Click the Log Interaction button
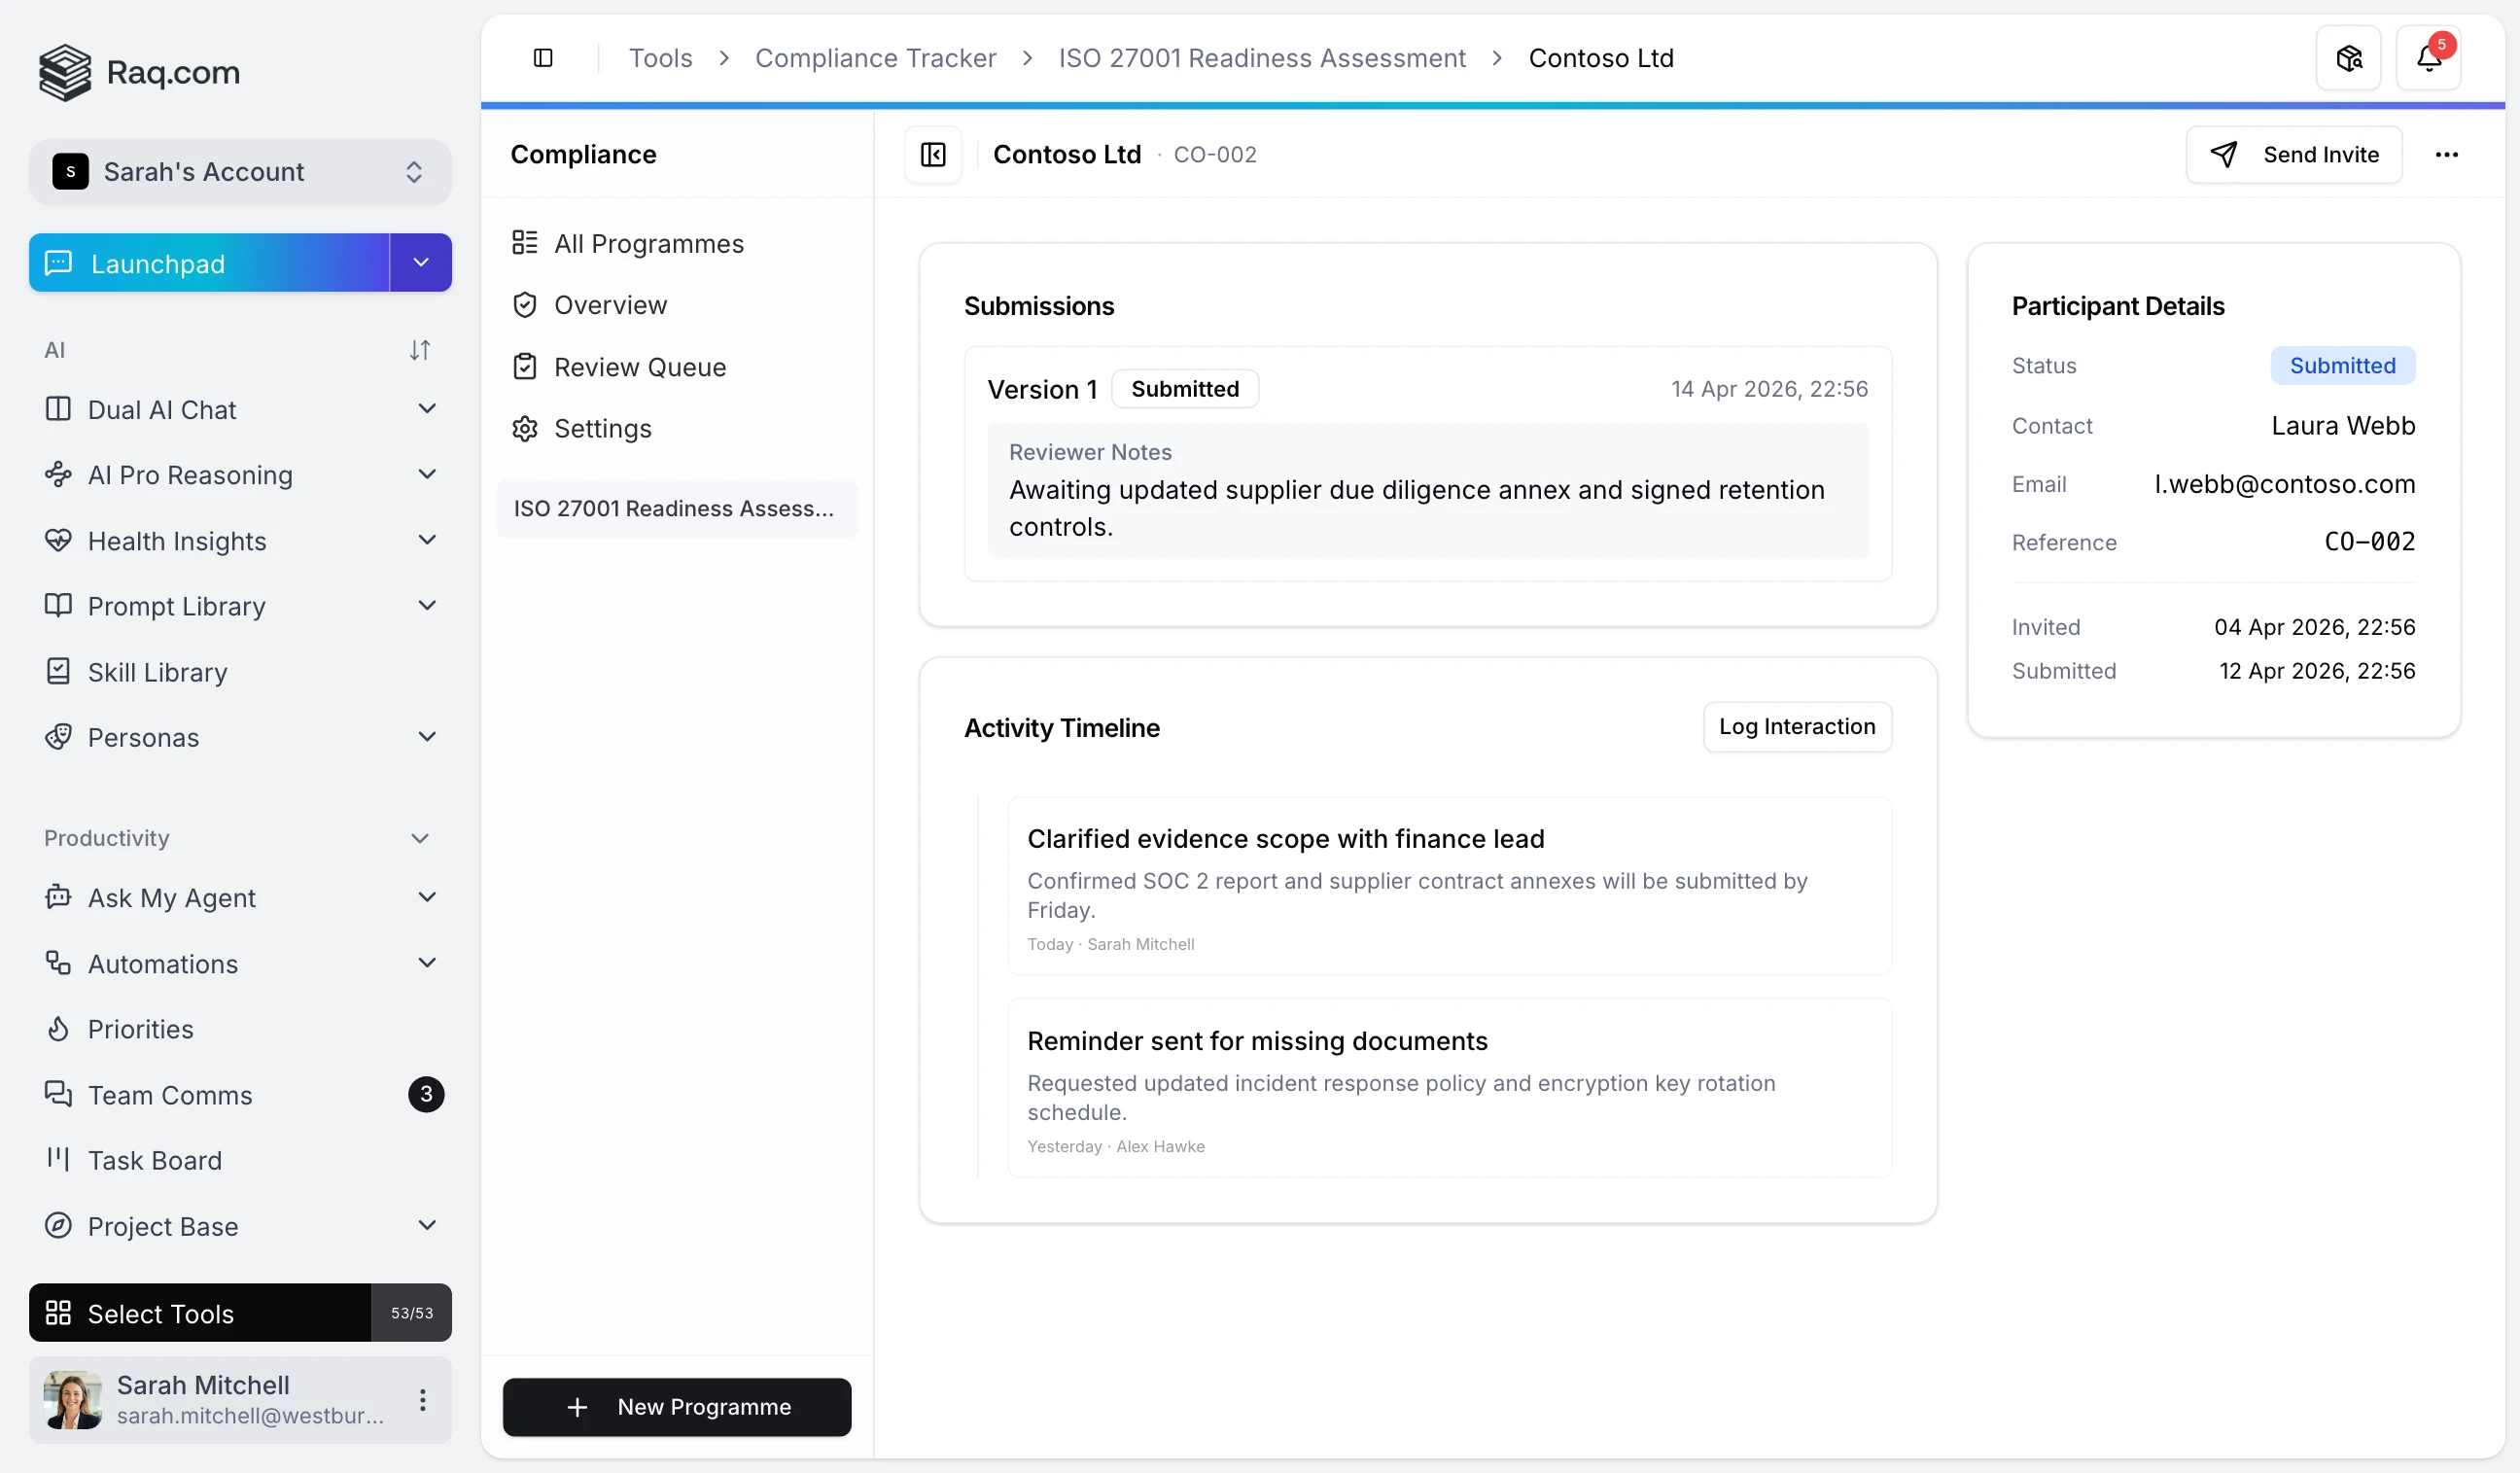This screenshot has height=1473, width=2520. pyautogui.click(x=1796, y=727)
